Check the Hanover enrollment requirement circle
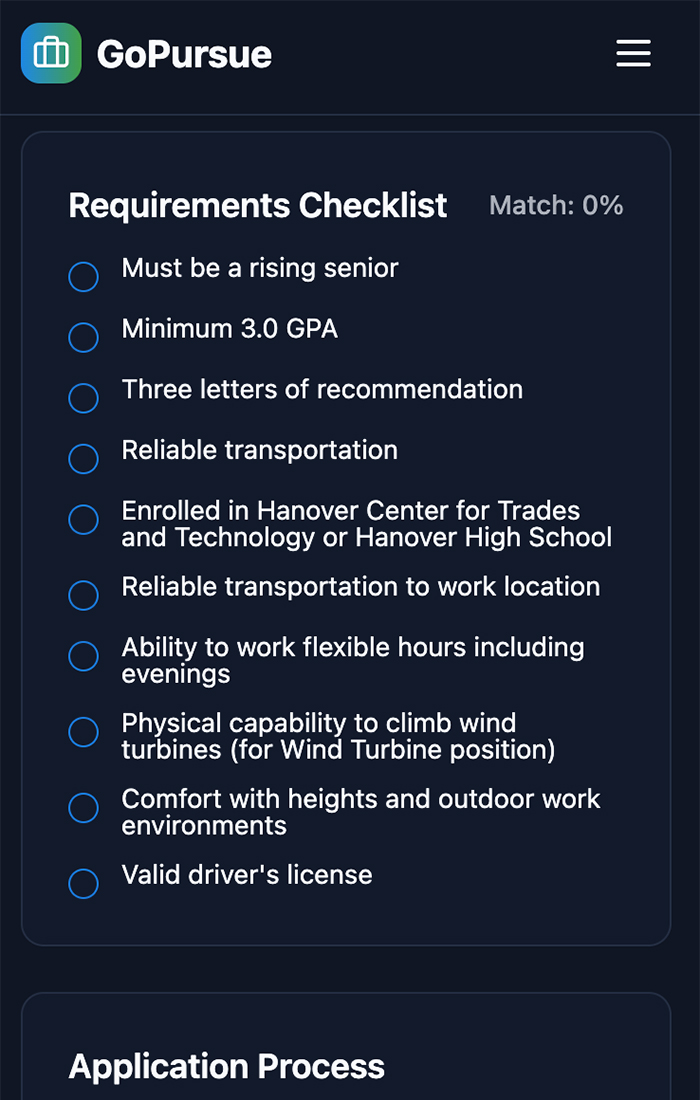 click(x=83, y=519)
